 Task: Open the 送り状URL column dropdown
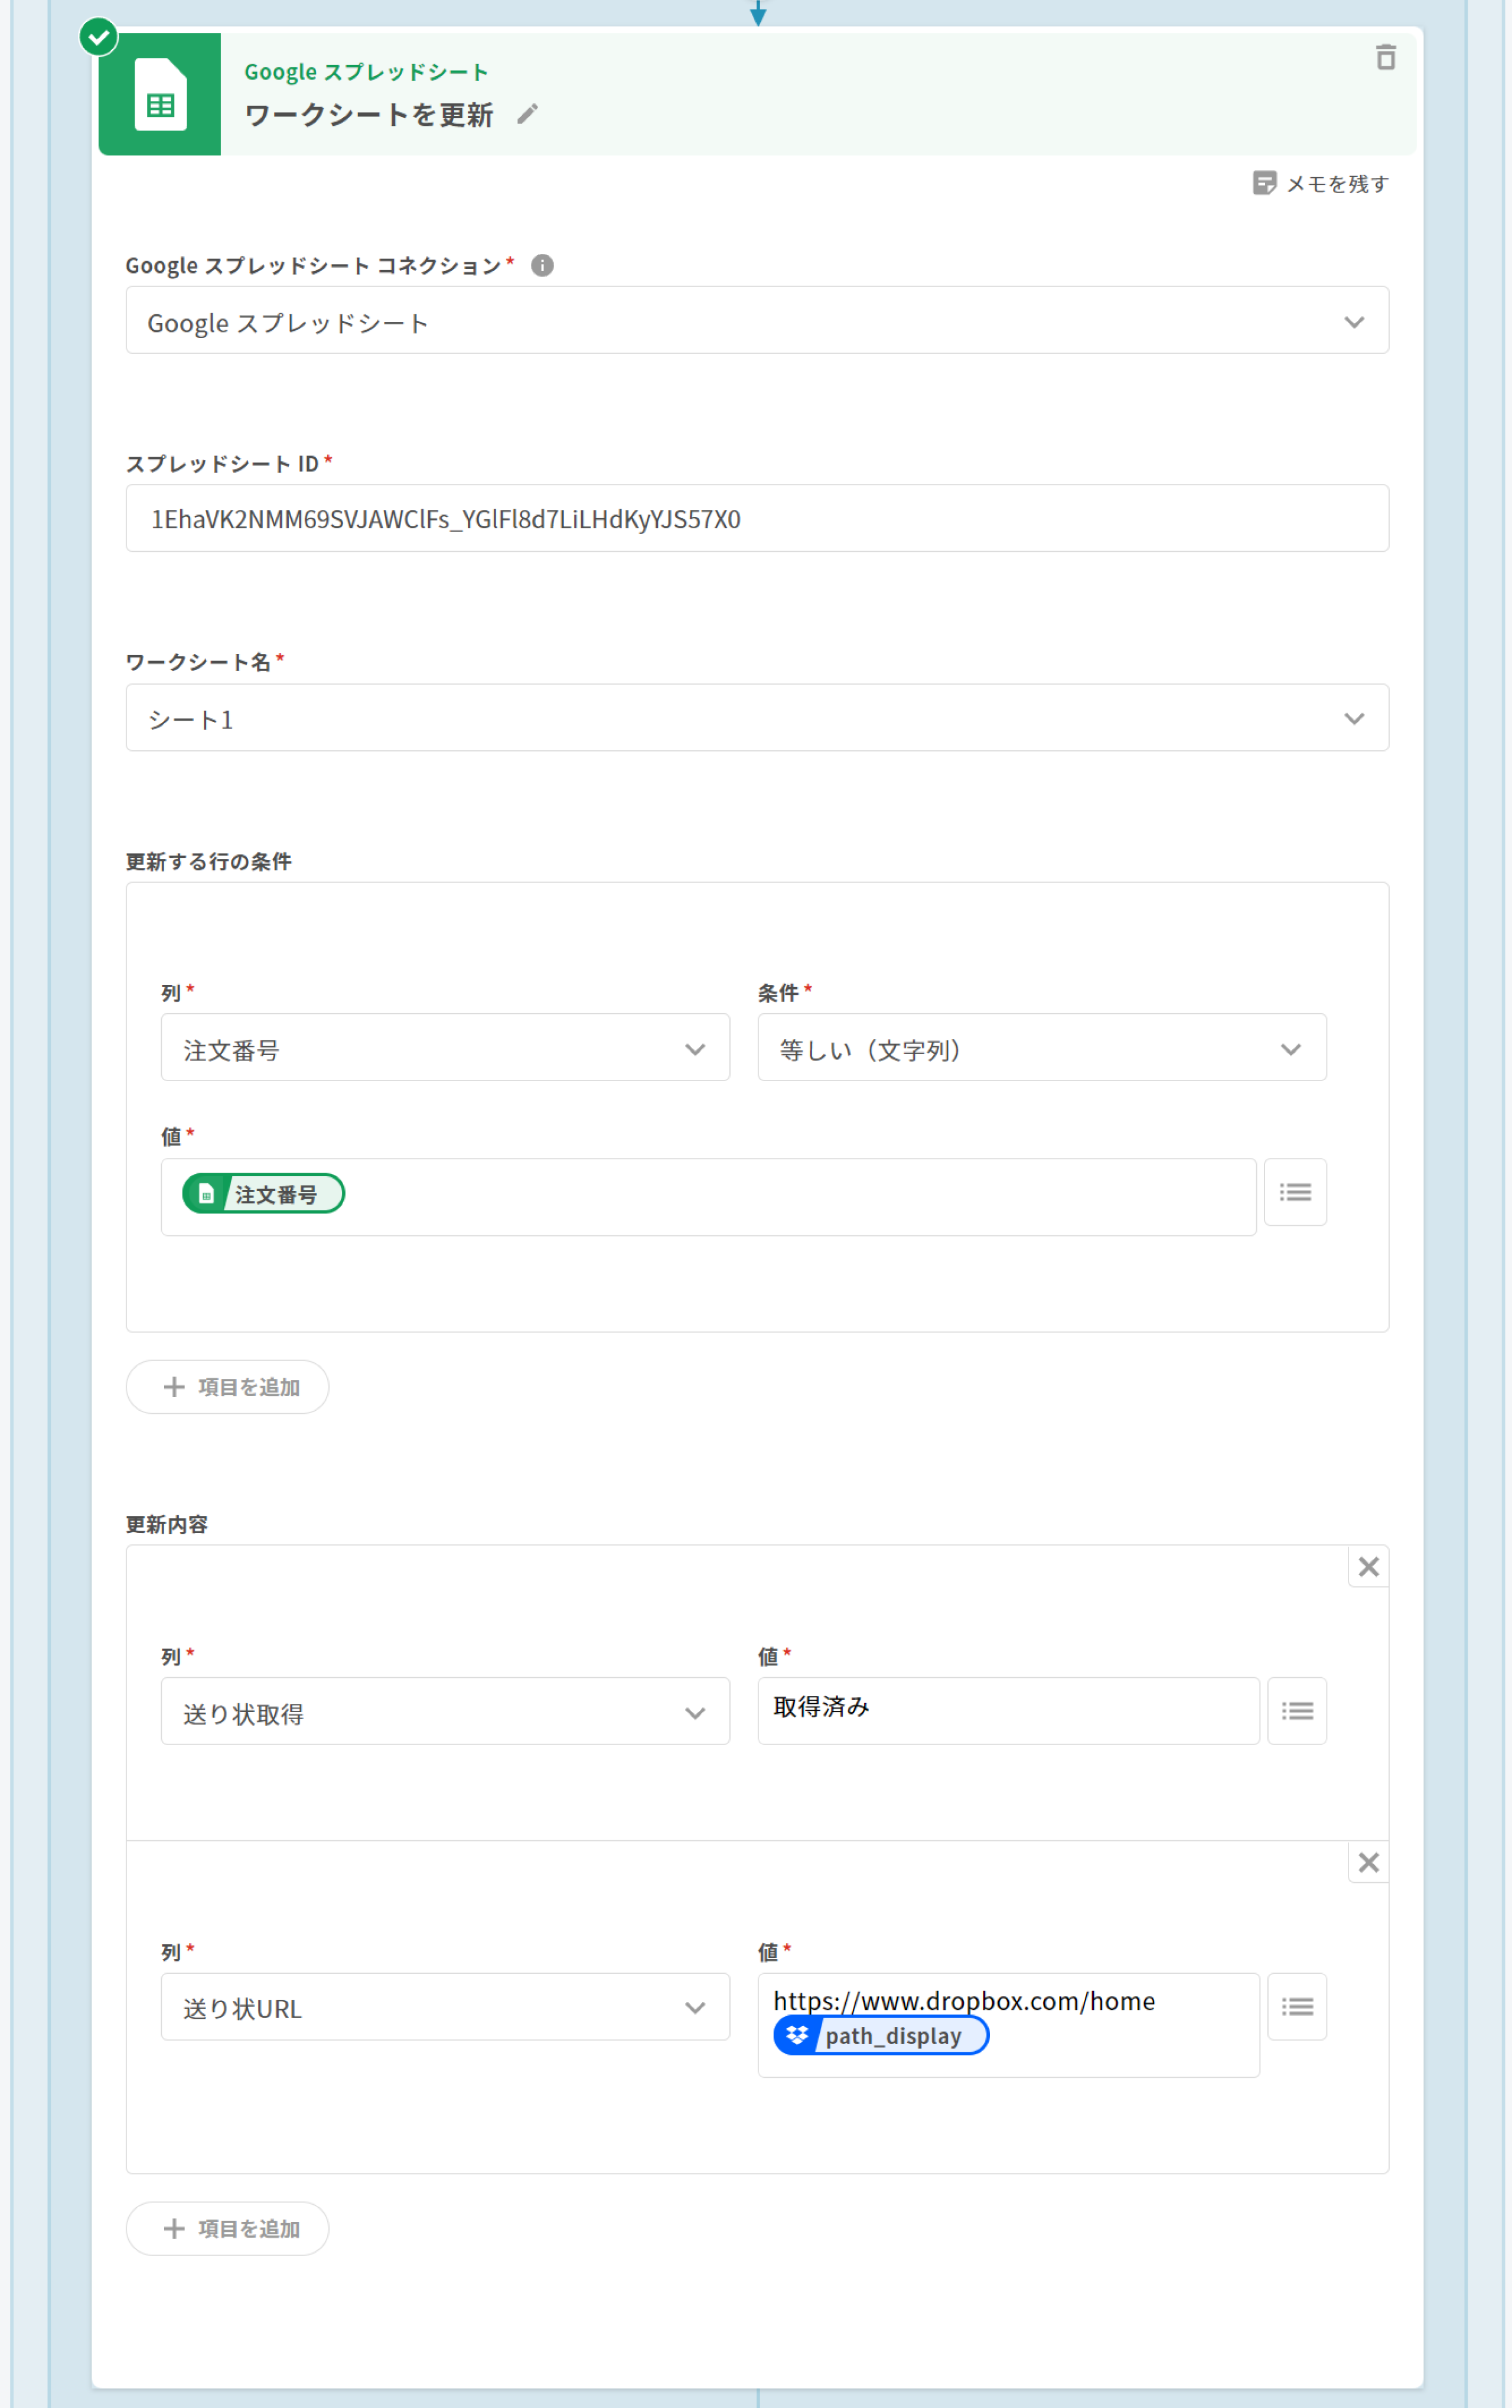click(x=445, y=2007)
